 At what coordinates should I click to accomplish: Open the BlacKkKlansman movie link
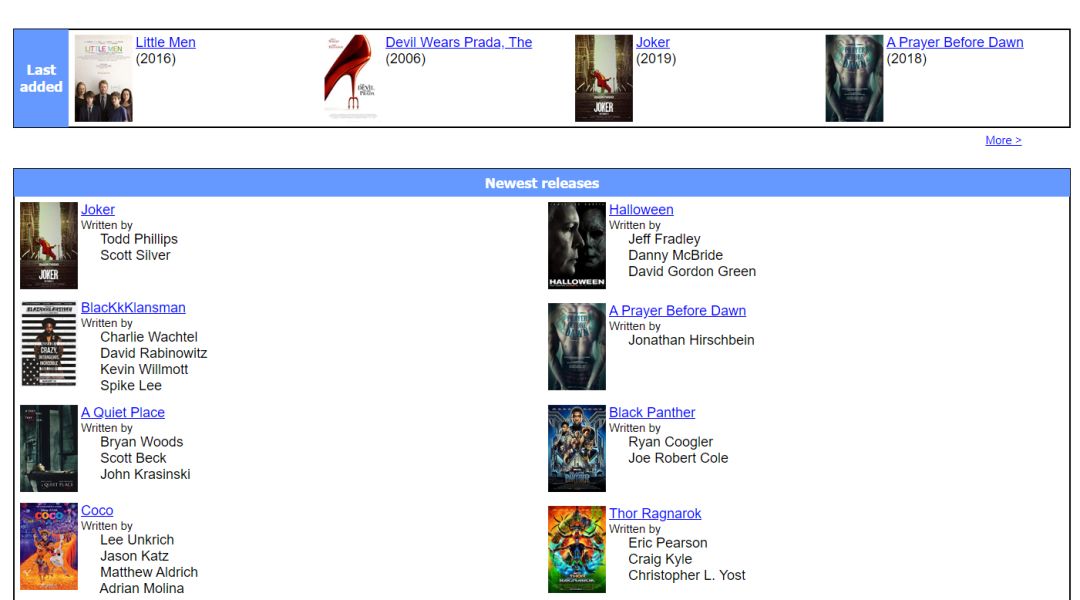click(133, 307)
